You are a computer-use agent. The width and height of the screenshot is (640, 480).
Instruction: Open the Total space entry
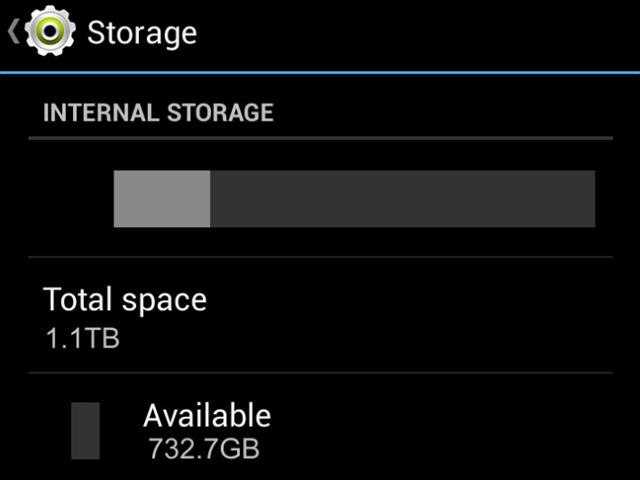click(x=320, y=315)
